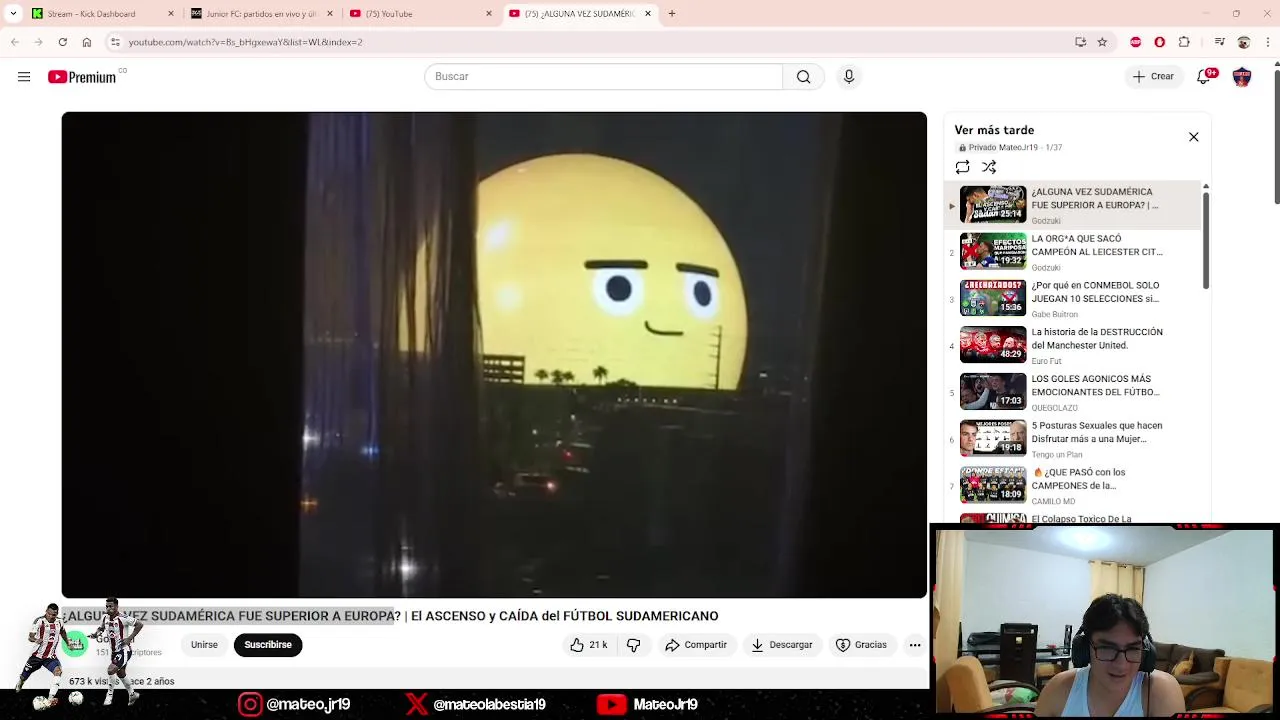Screen dimensions: 1280x720
Task: Open the extensions puzzle menu
Action: pos(1184,42)
